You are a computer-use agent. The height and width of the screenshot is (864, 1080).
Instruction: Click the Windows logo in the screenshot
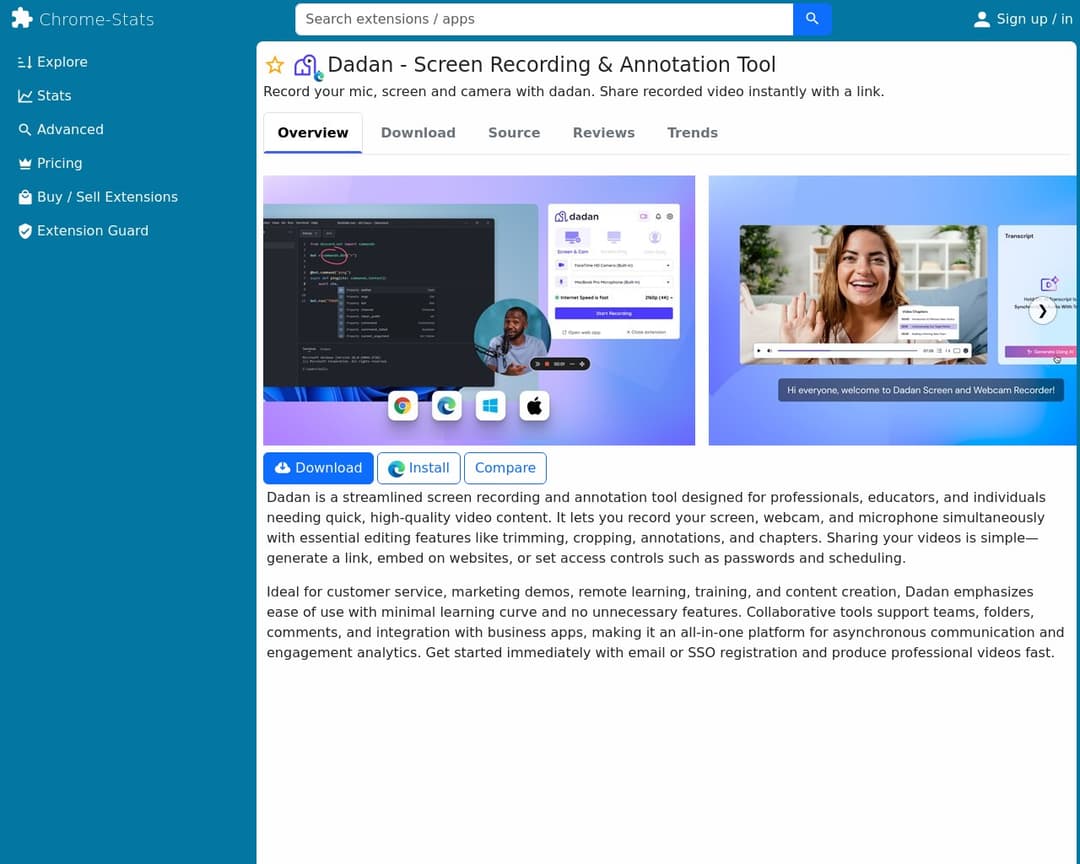click(490, 406)
